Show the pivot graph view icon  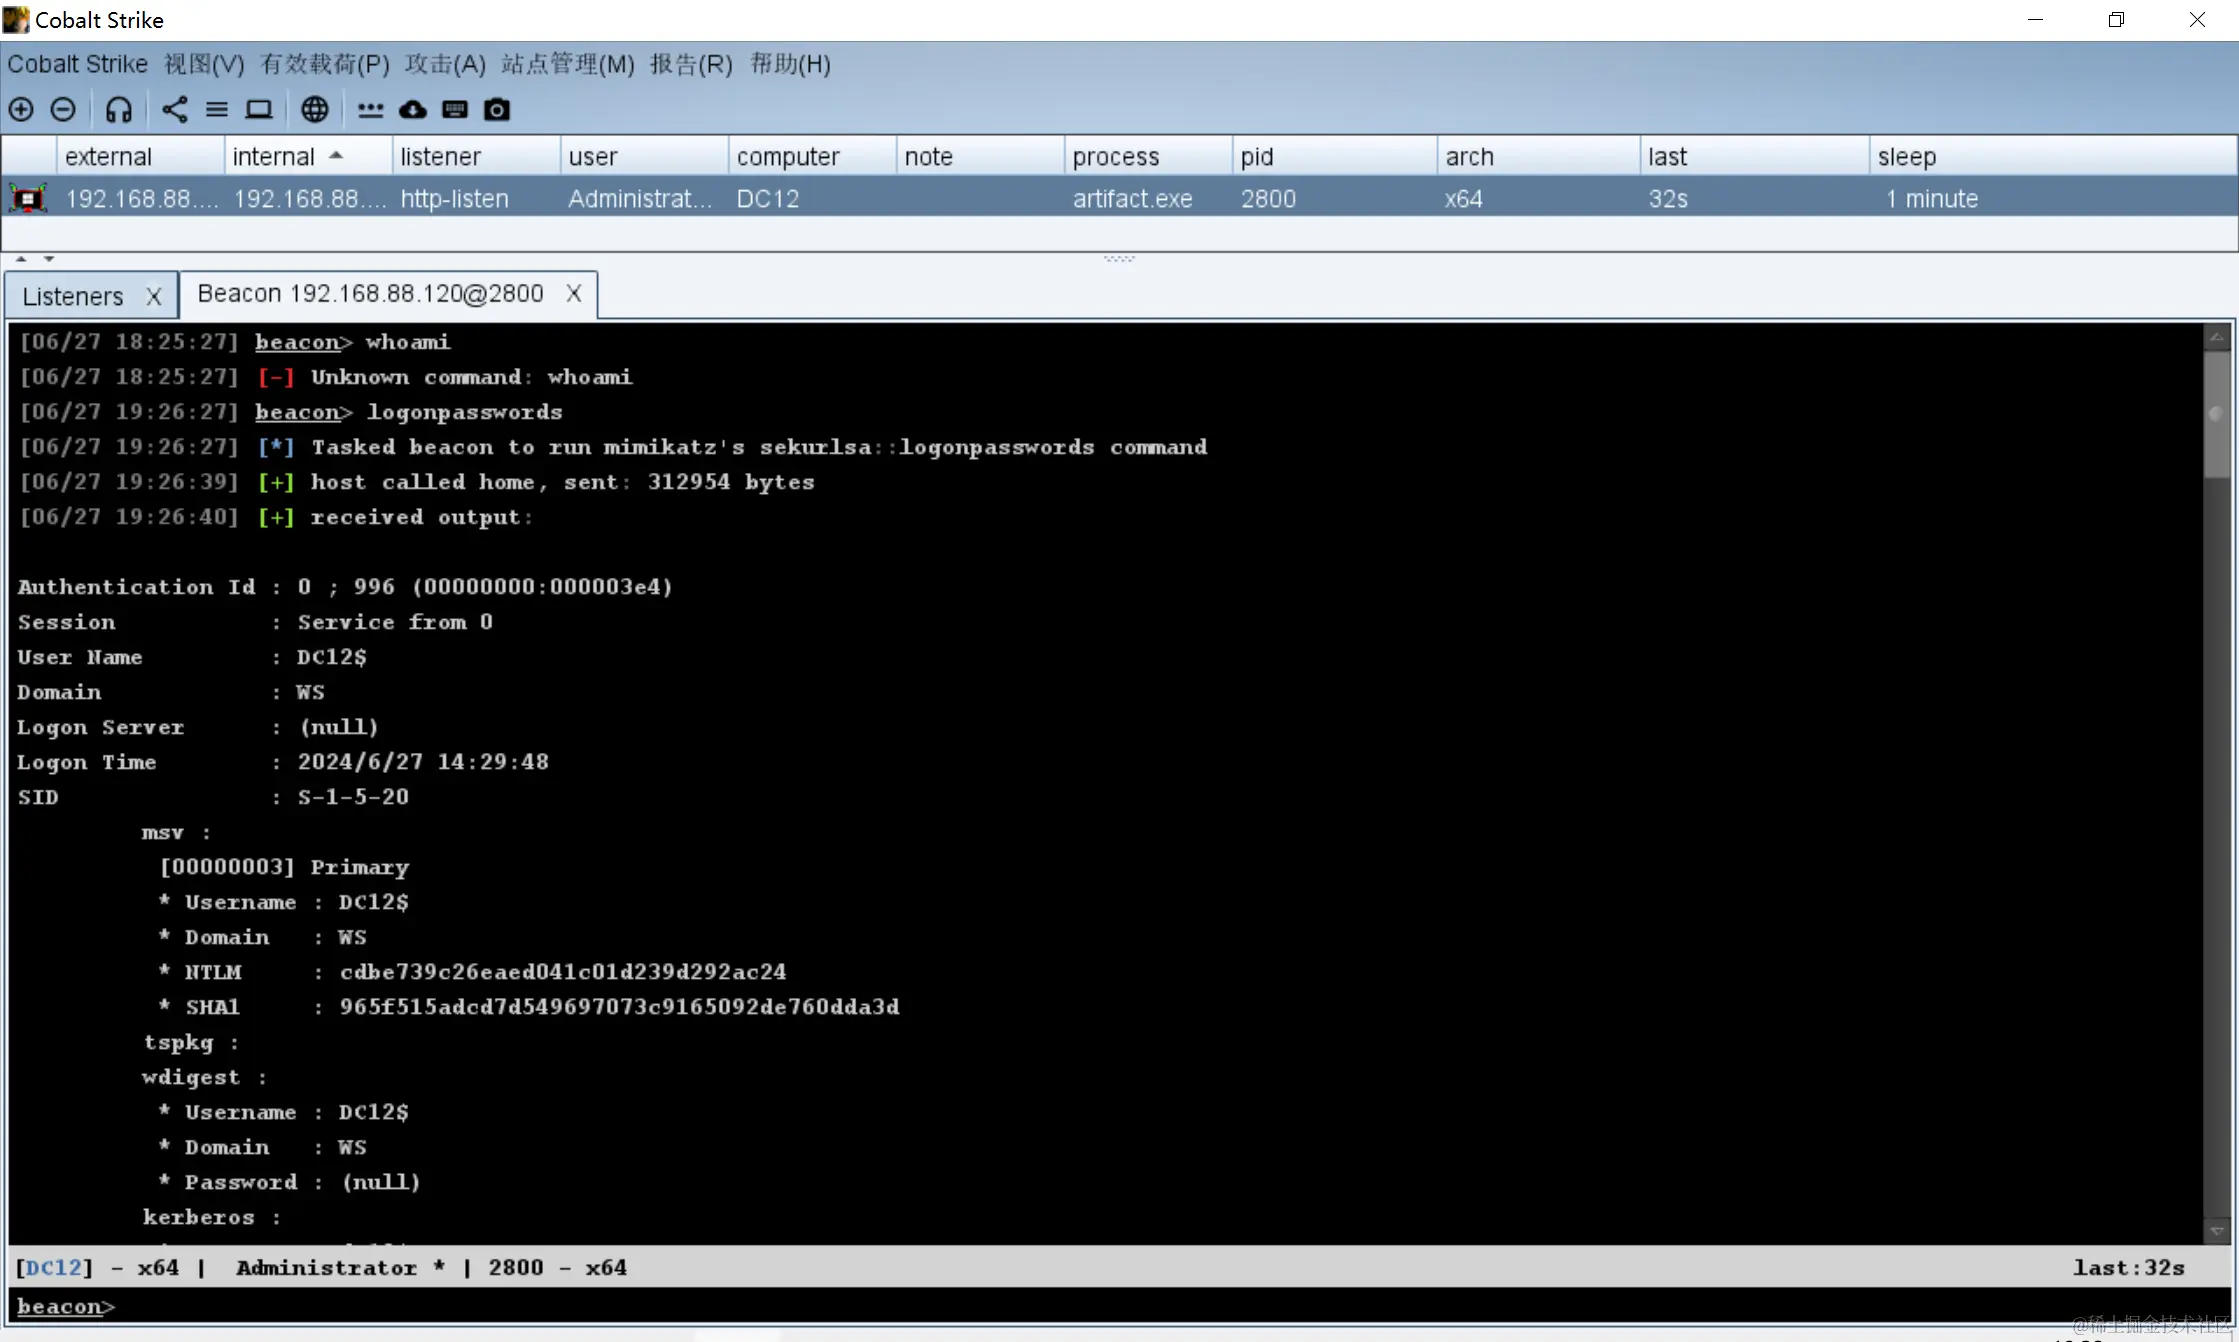[x=175, y=110]
